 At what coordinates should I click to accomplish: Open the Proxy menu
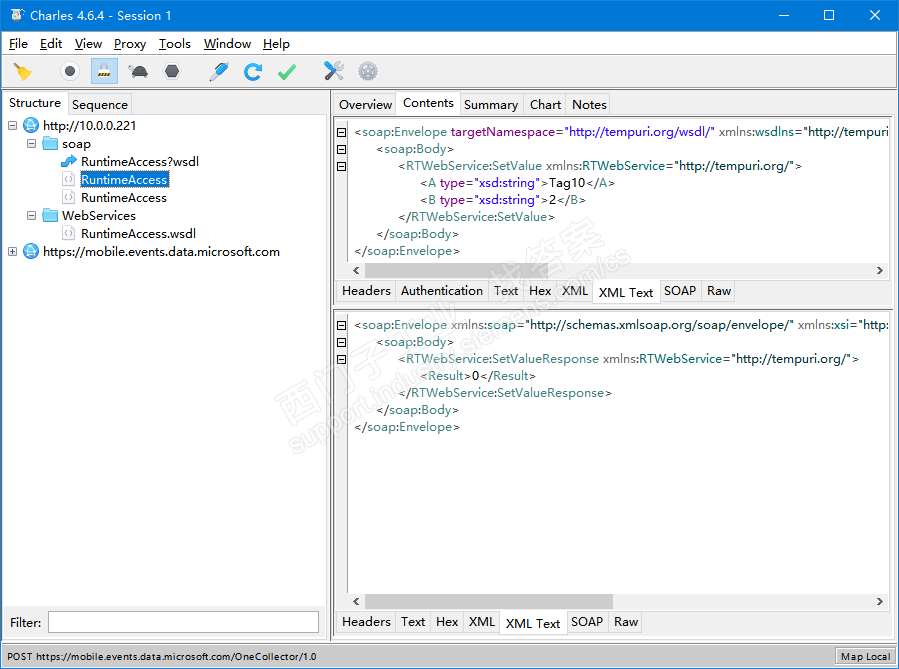(x=130, y=44)
